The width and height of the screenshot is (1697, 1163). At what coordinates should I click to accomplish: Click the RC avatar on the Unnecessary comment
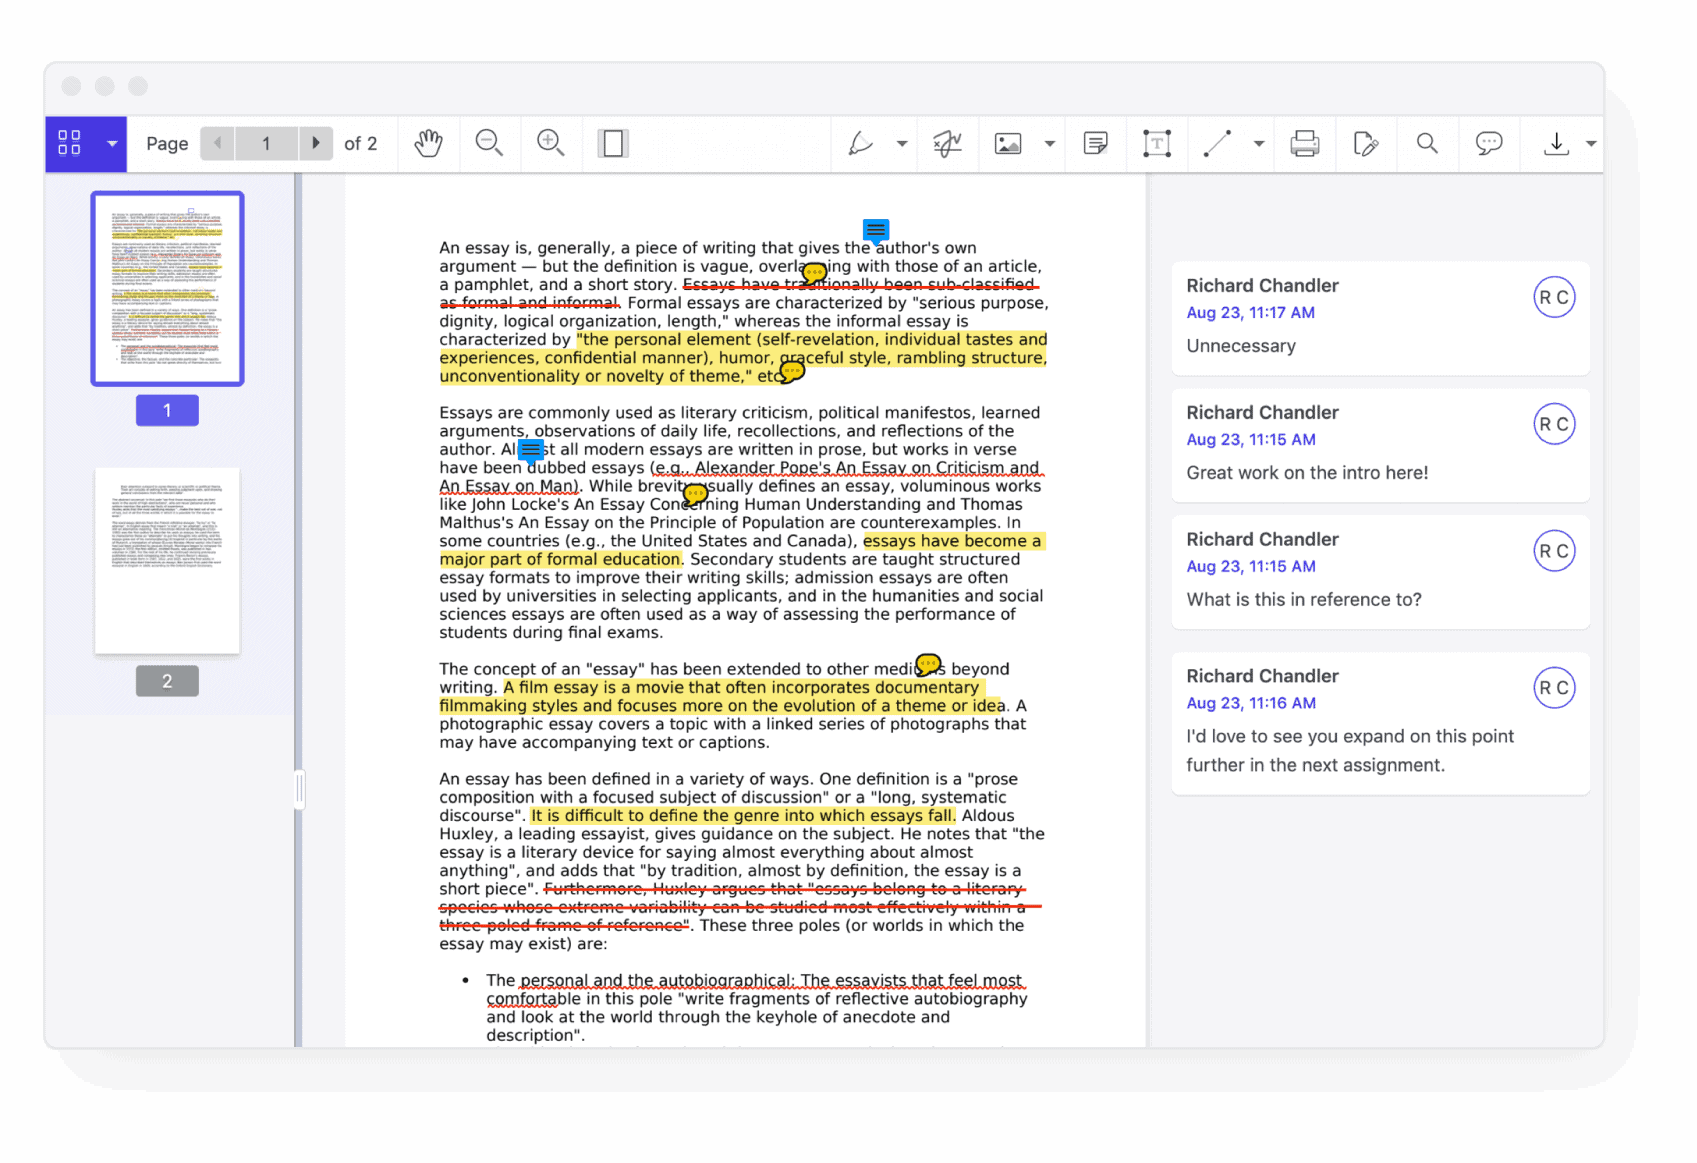coord(1554,297)
